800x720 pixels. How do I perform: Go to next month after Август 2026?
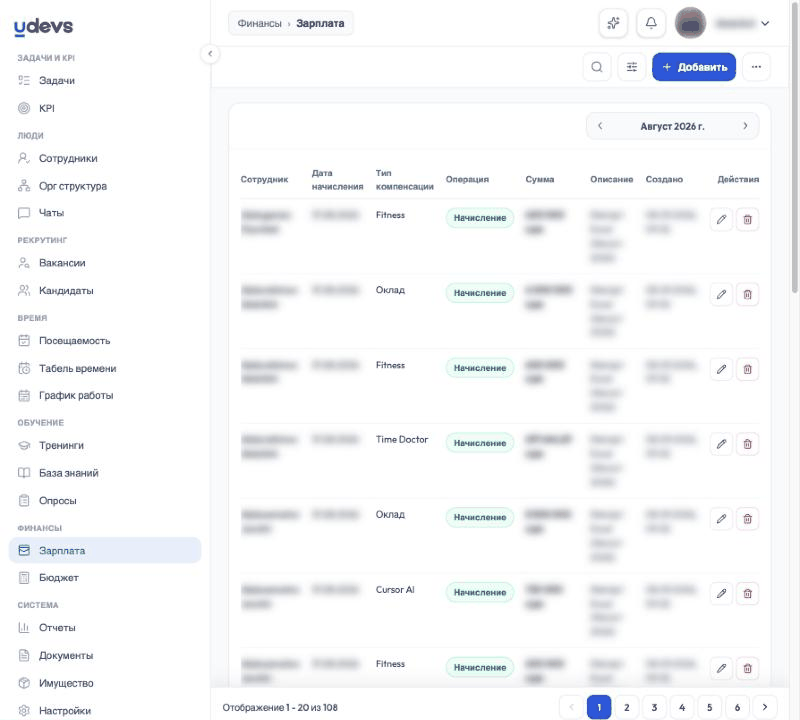pyautogui.click(x=745, y=126)
